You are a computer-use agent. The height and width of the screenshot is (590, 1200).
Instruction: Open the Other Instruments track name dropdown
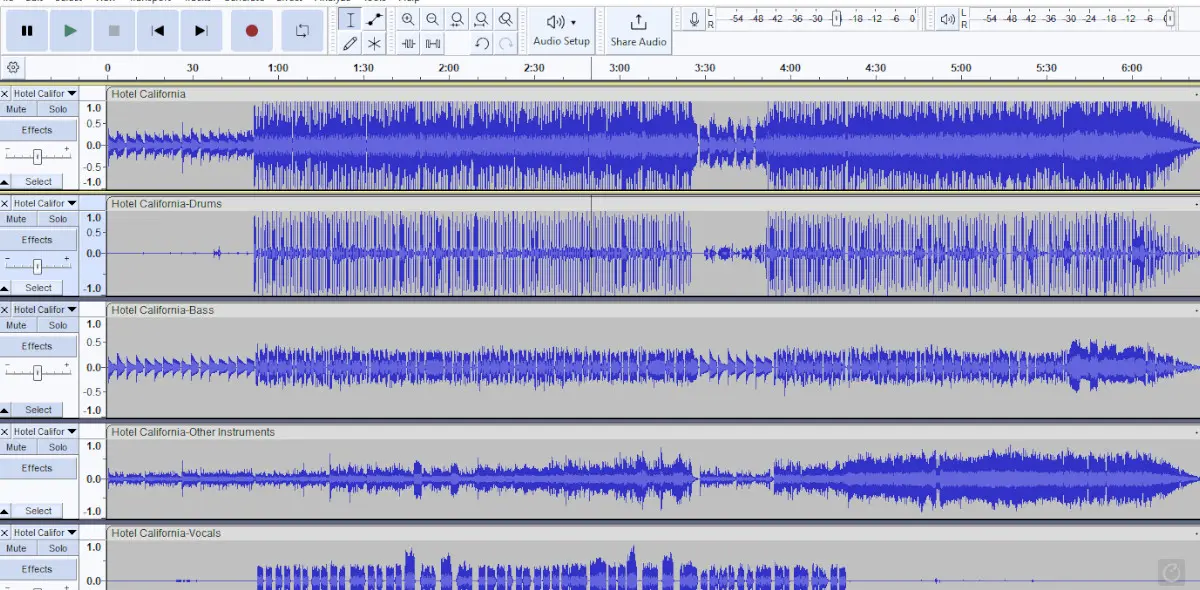pos(45,432)
